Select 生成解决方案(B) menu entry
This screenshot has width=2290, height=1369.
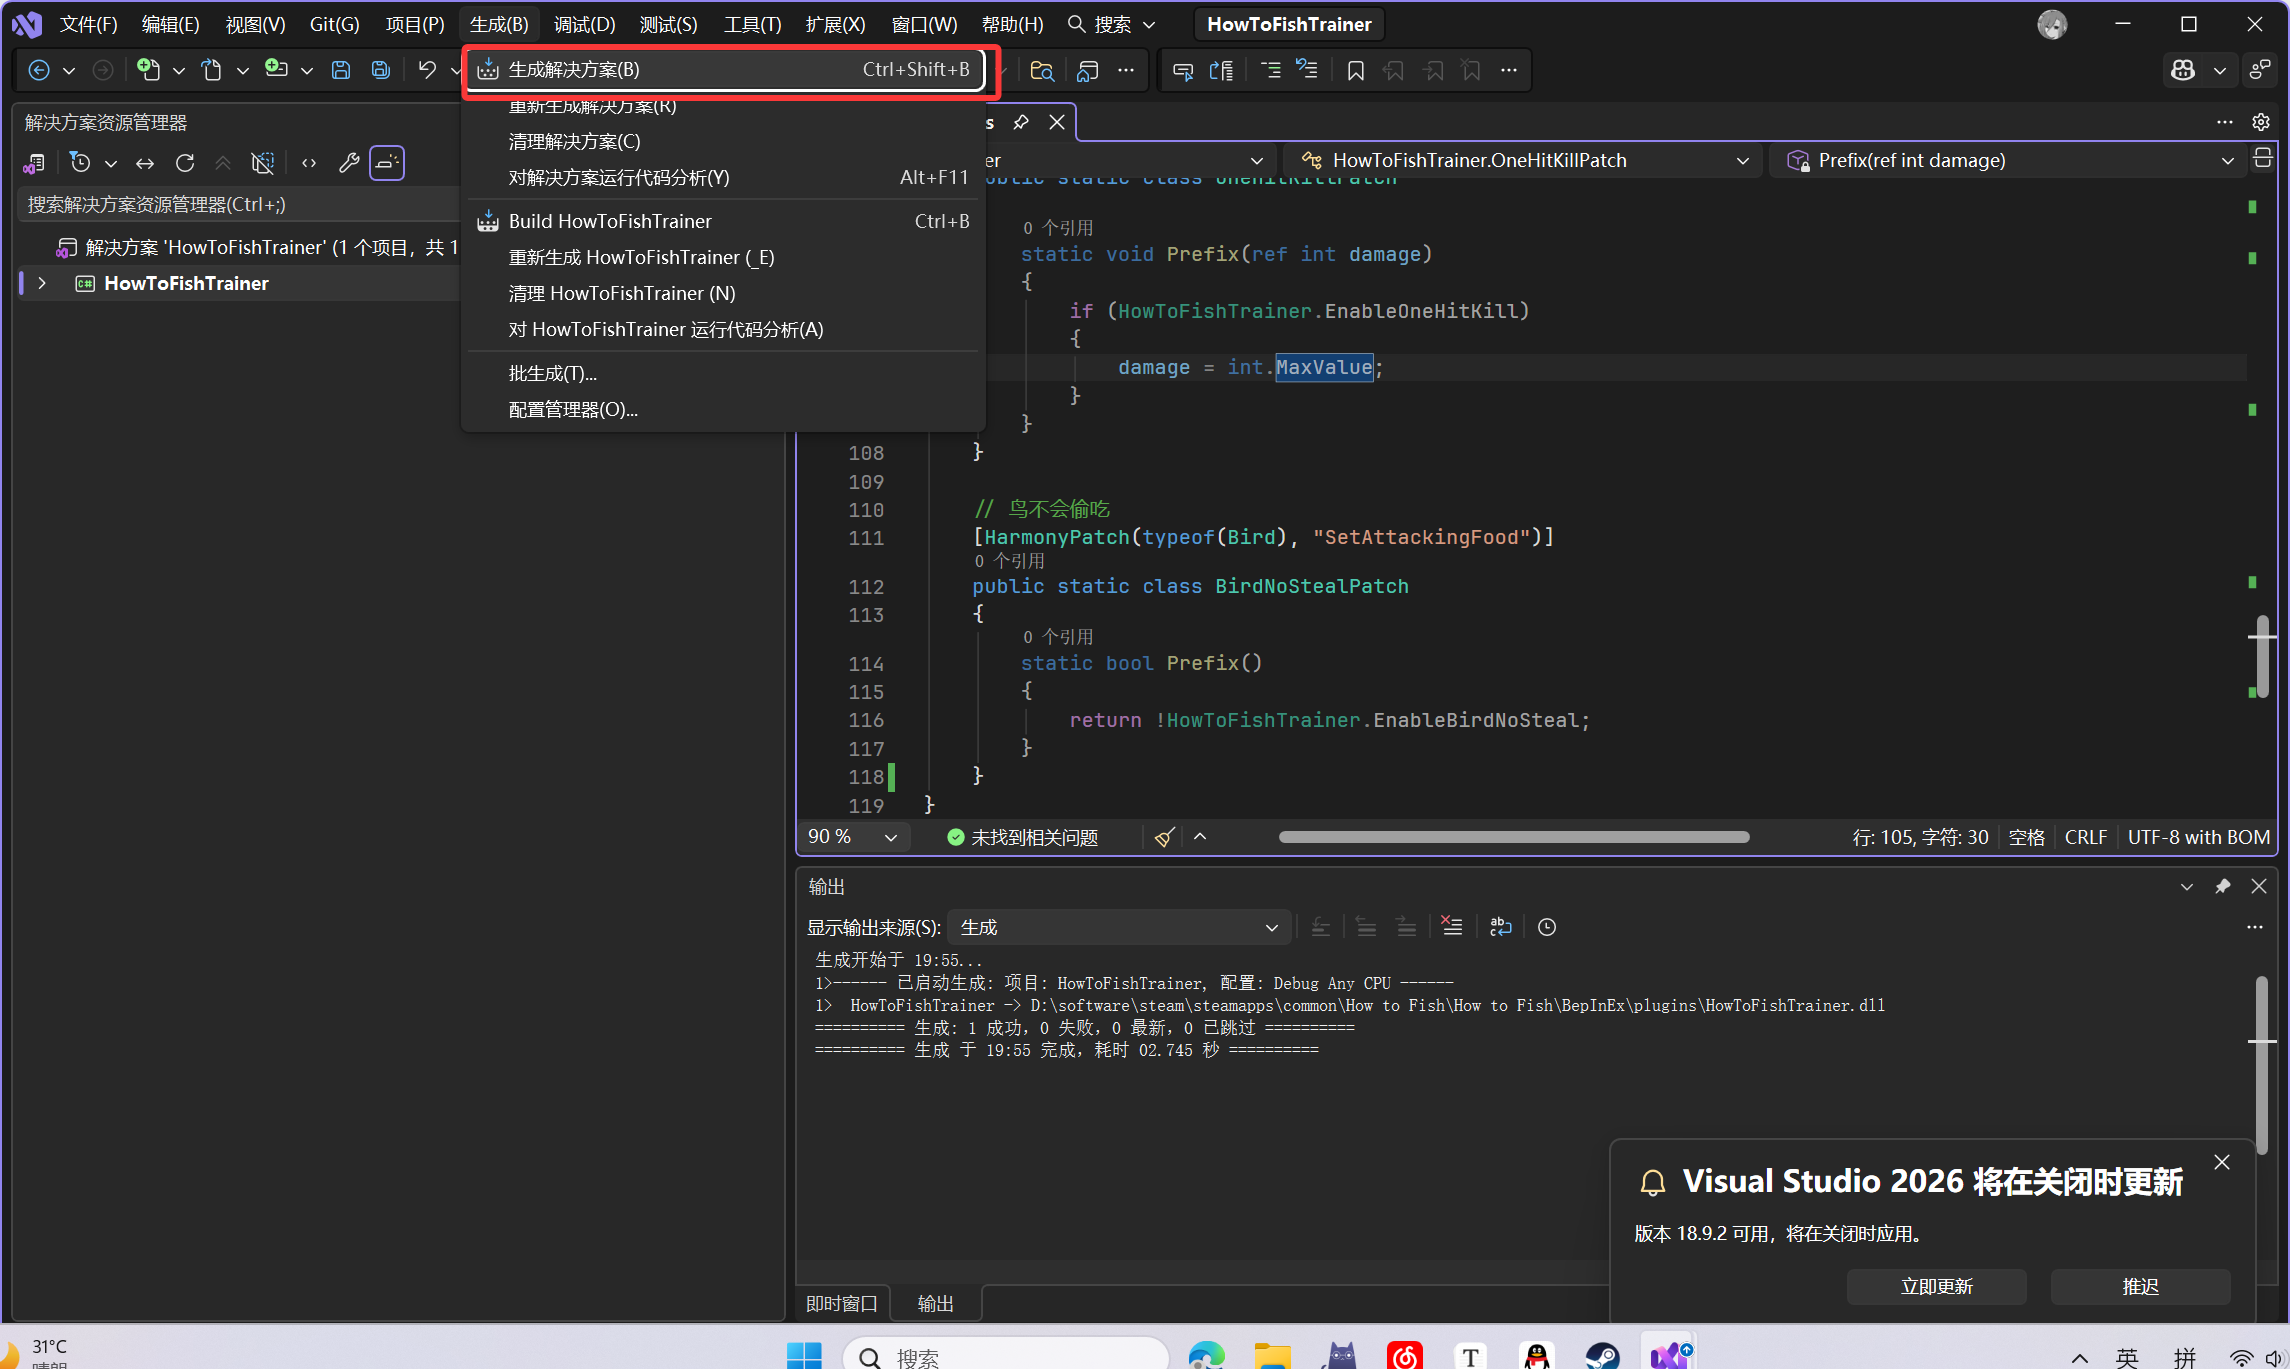[x=725, y=69]
